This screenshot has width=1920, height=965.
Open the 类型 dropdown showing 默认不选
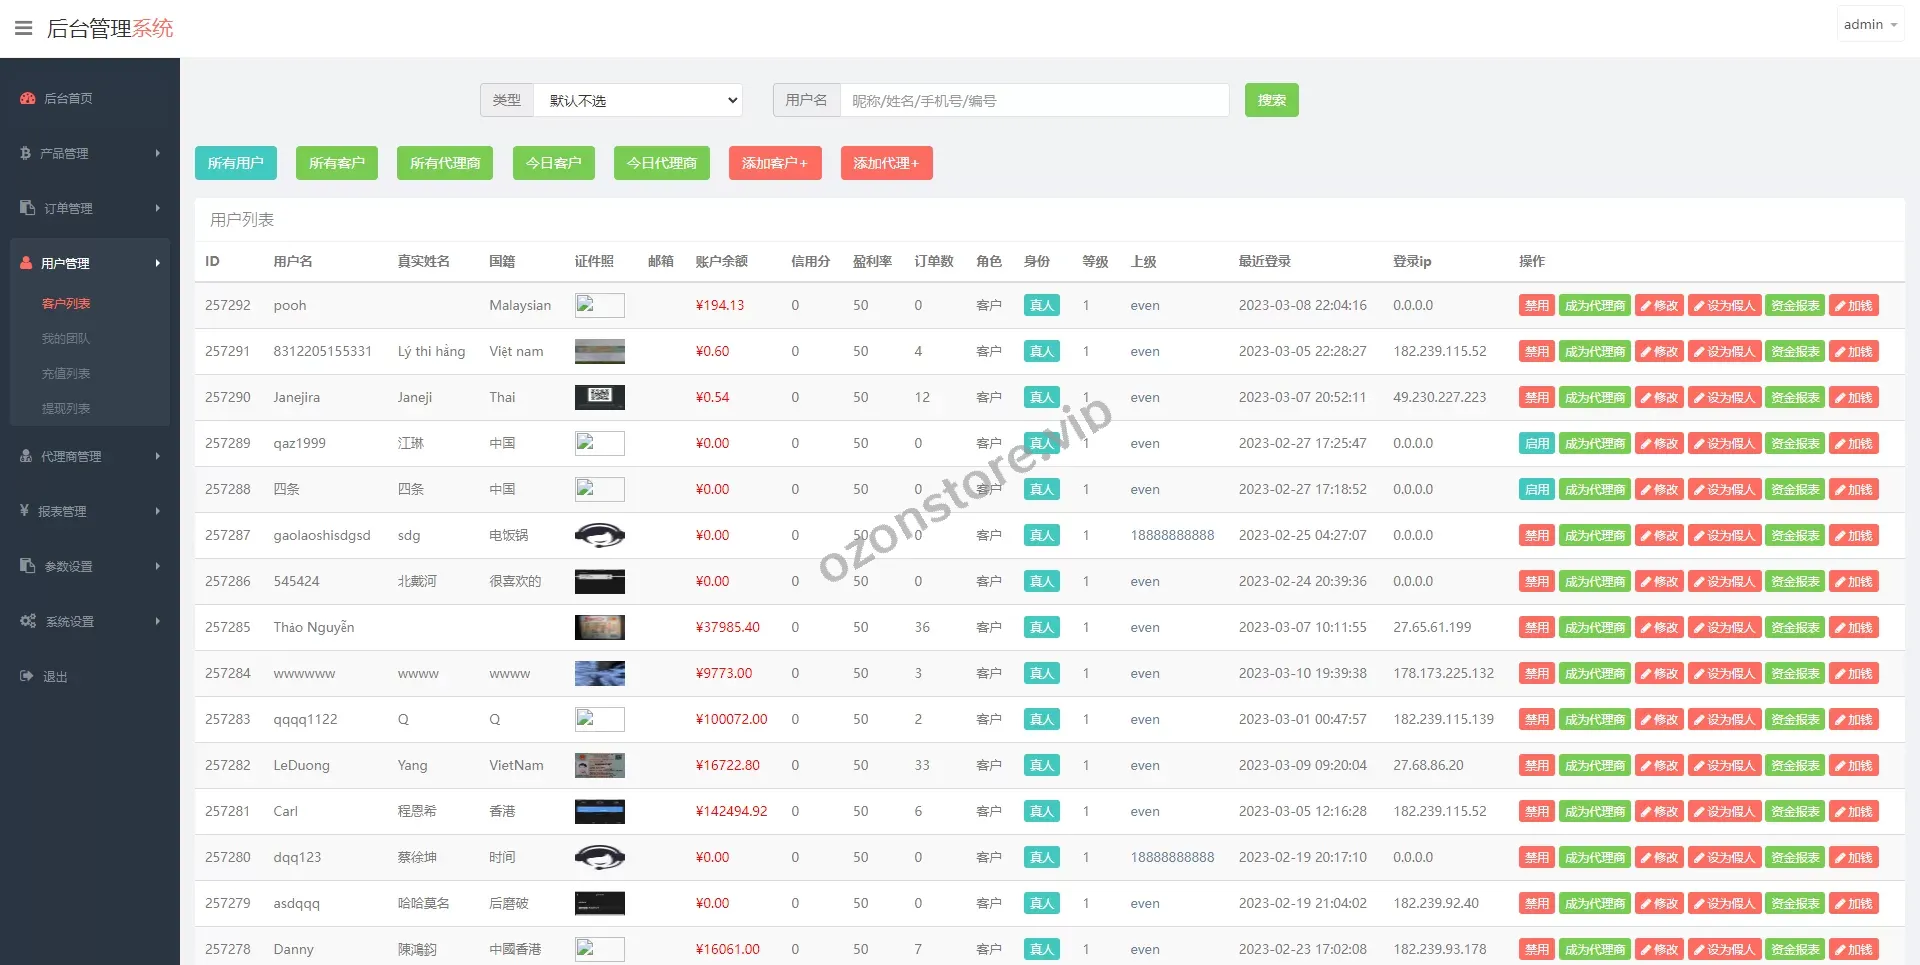pyautogui.click(x=638, y=100)
